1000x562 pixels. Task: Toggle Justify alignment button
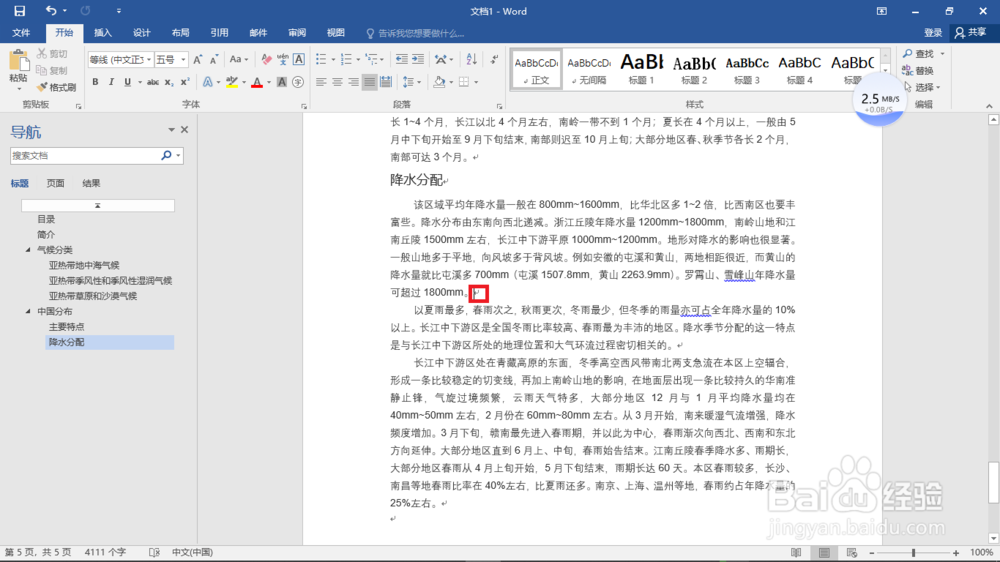[x=369, y=82]
